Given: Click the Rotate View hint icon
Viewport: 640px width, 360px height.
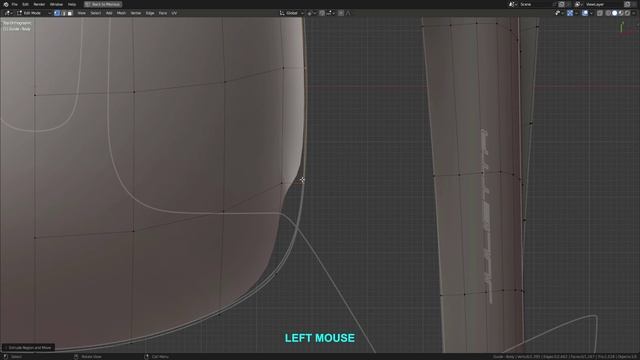Looking at the screenshot, I should (76, 357).
